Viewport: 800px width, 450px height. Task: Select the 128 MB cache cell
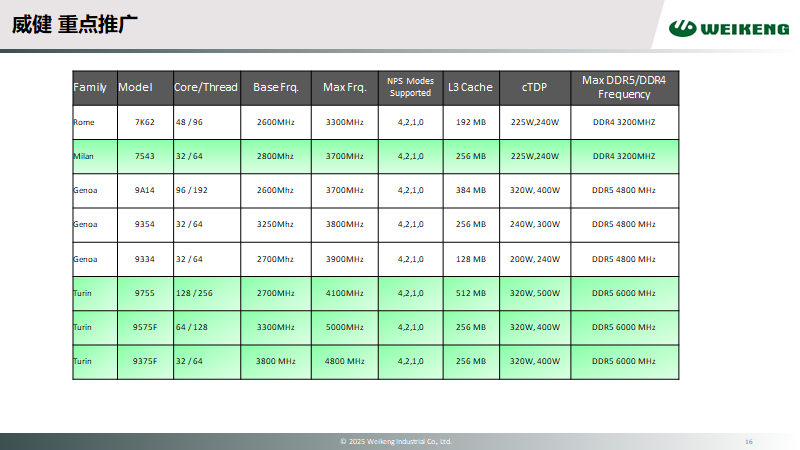click(x=471, y=259)
